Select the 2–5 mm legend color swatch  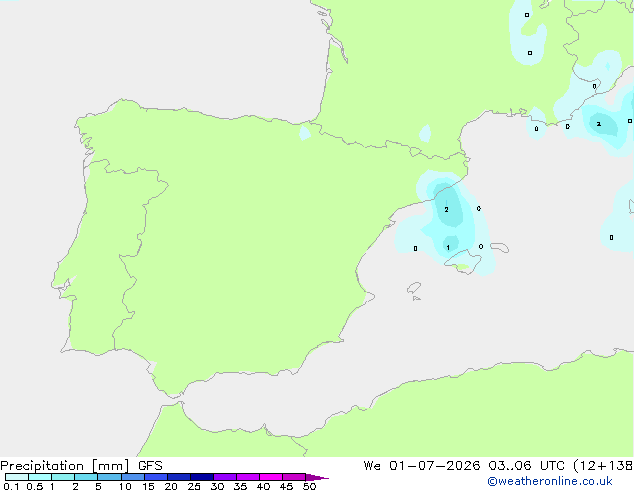point(86,477)
